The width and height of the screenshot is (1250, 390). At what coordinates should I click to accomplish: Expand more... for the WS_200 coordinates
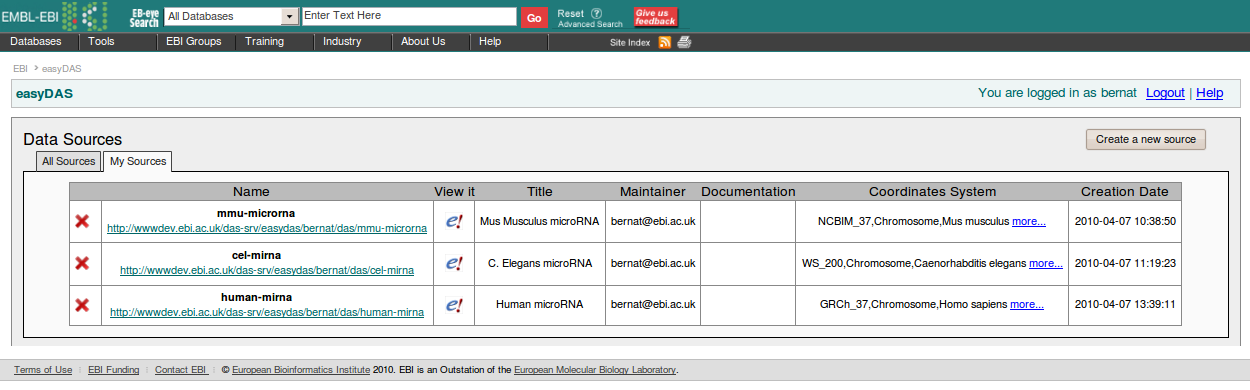[1046, 263]
